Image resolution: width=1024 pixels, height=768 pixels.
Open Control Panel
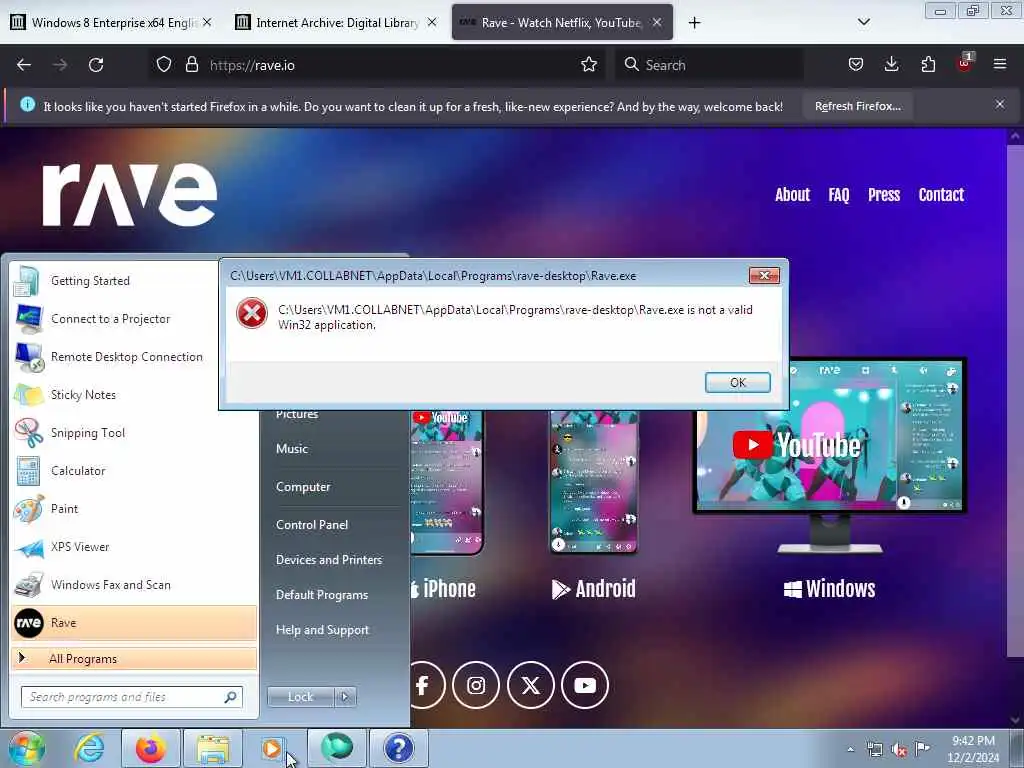312,524
